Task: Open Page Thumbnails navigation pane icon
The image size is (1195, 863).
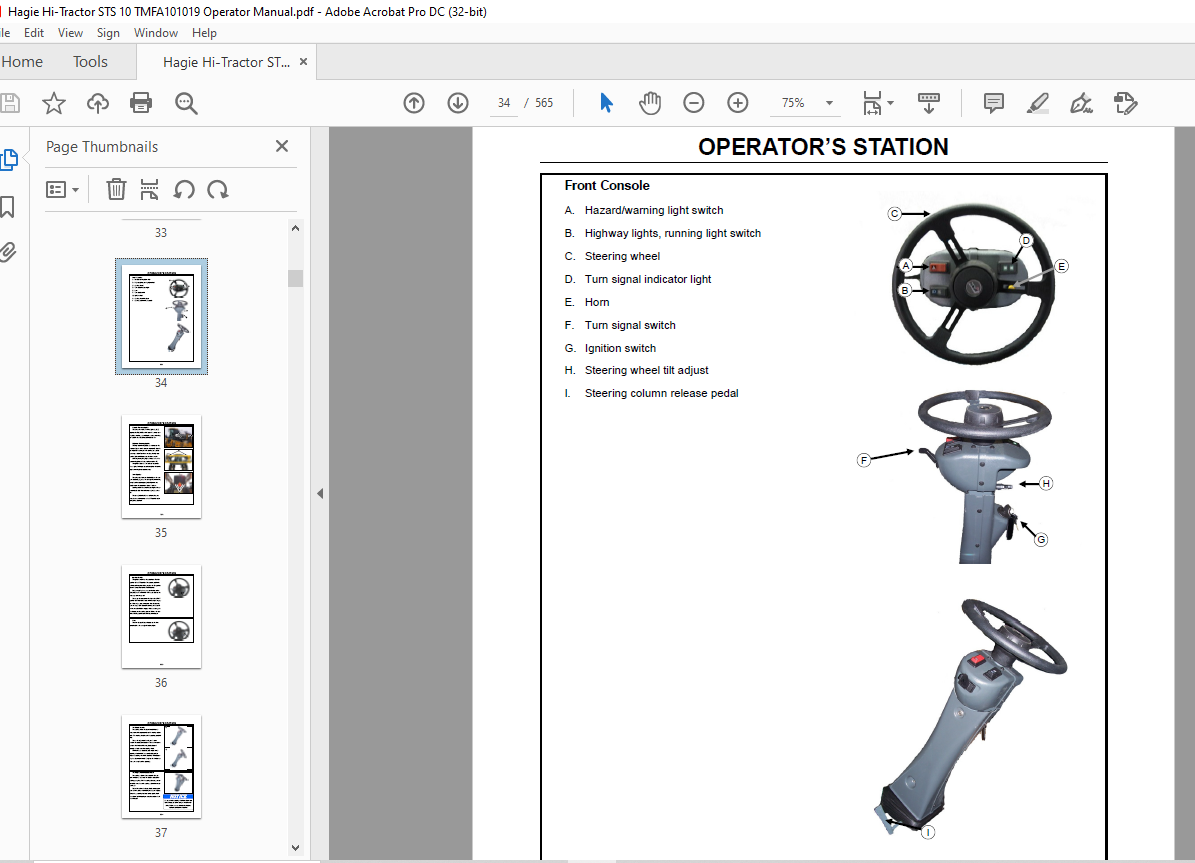Action: tap(9, 159)
